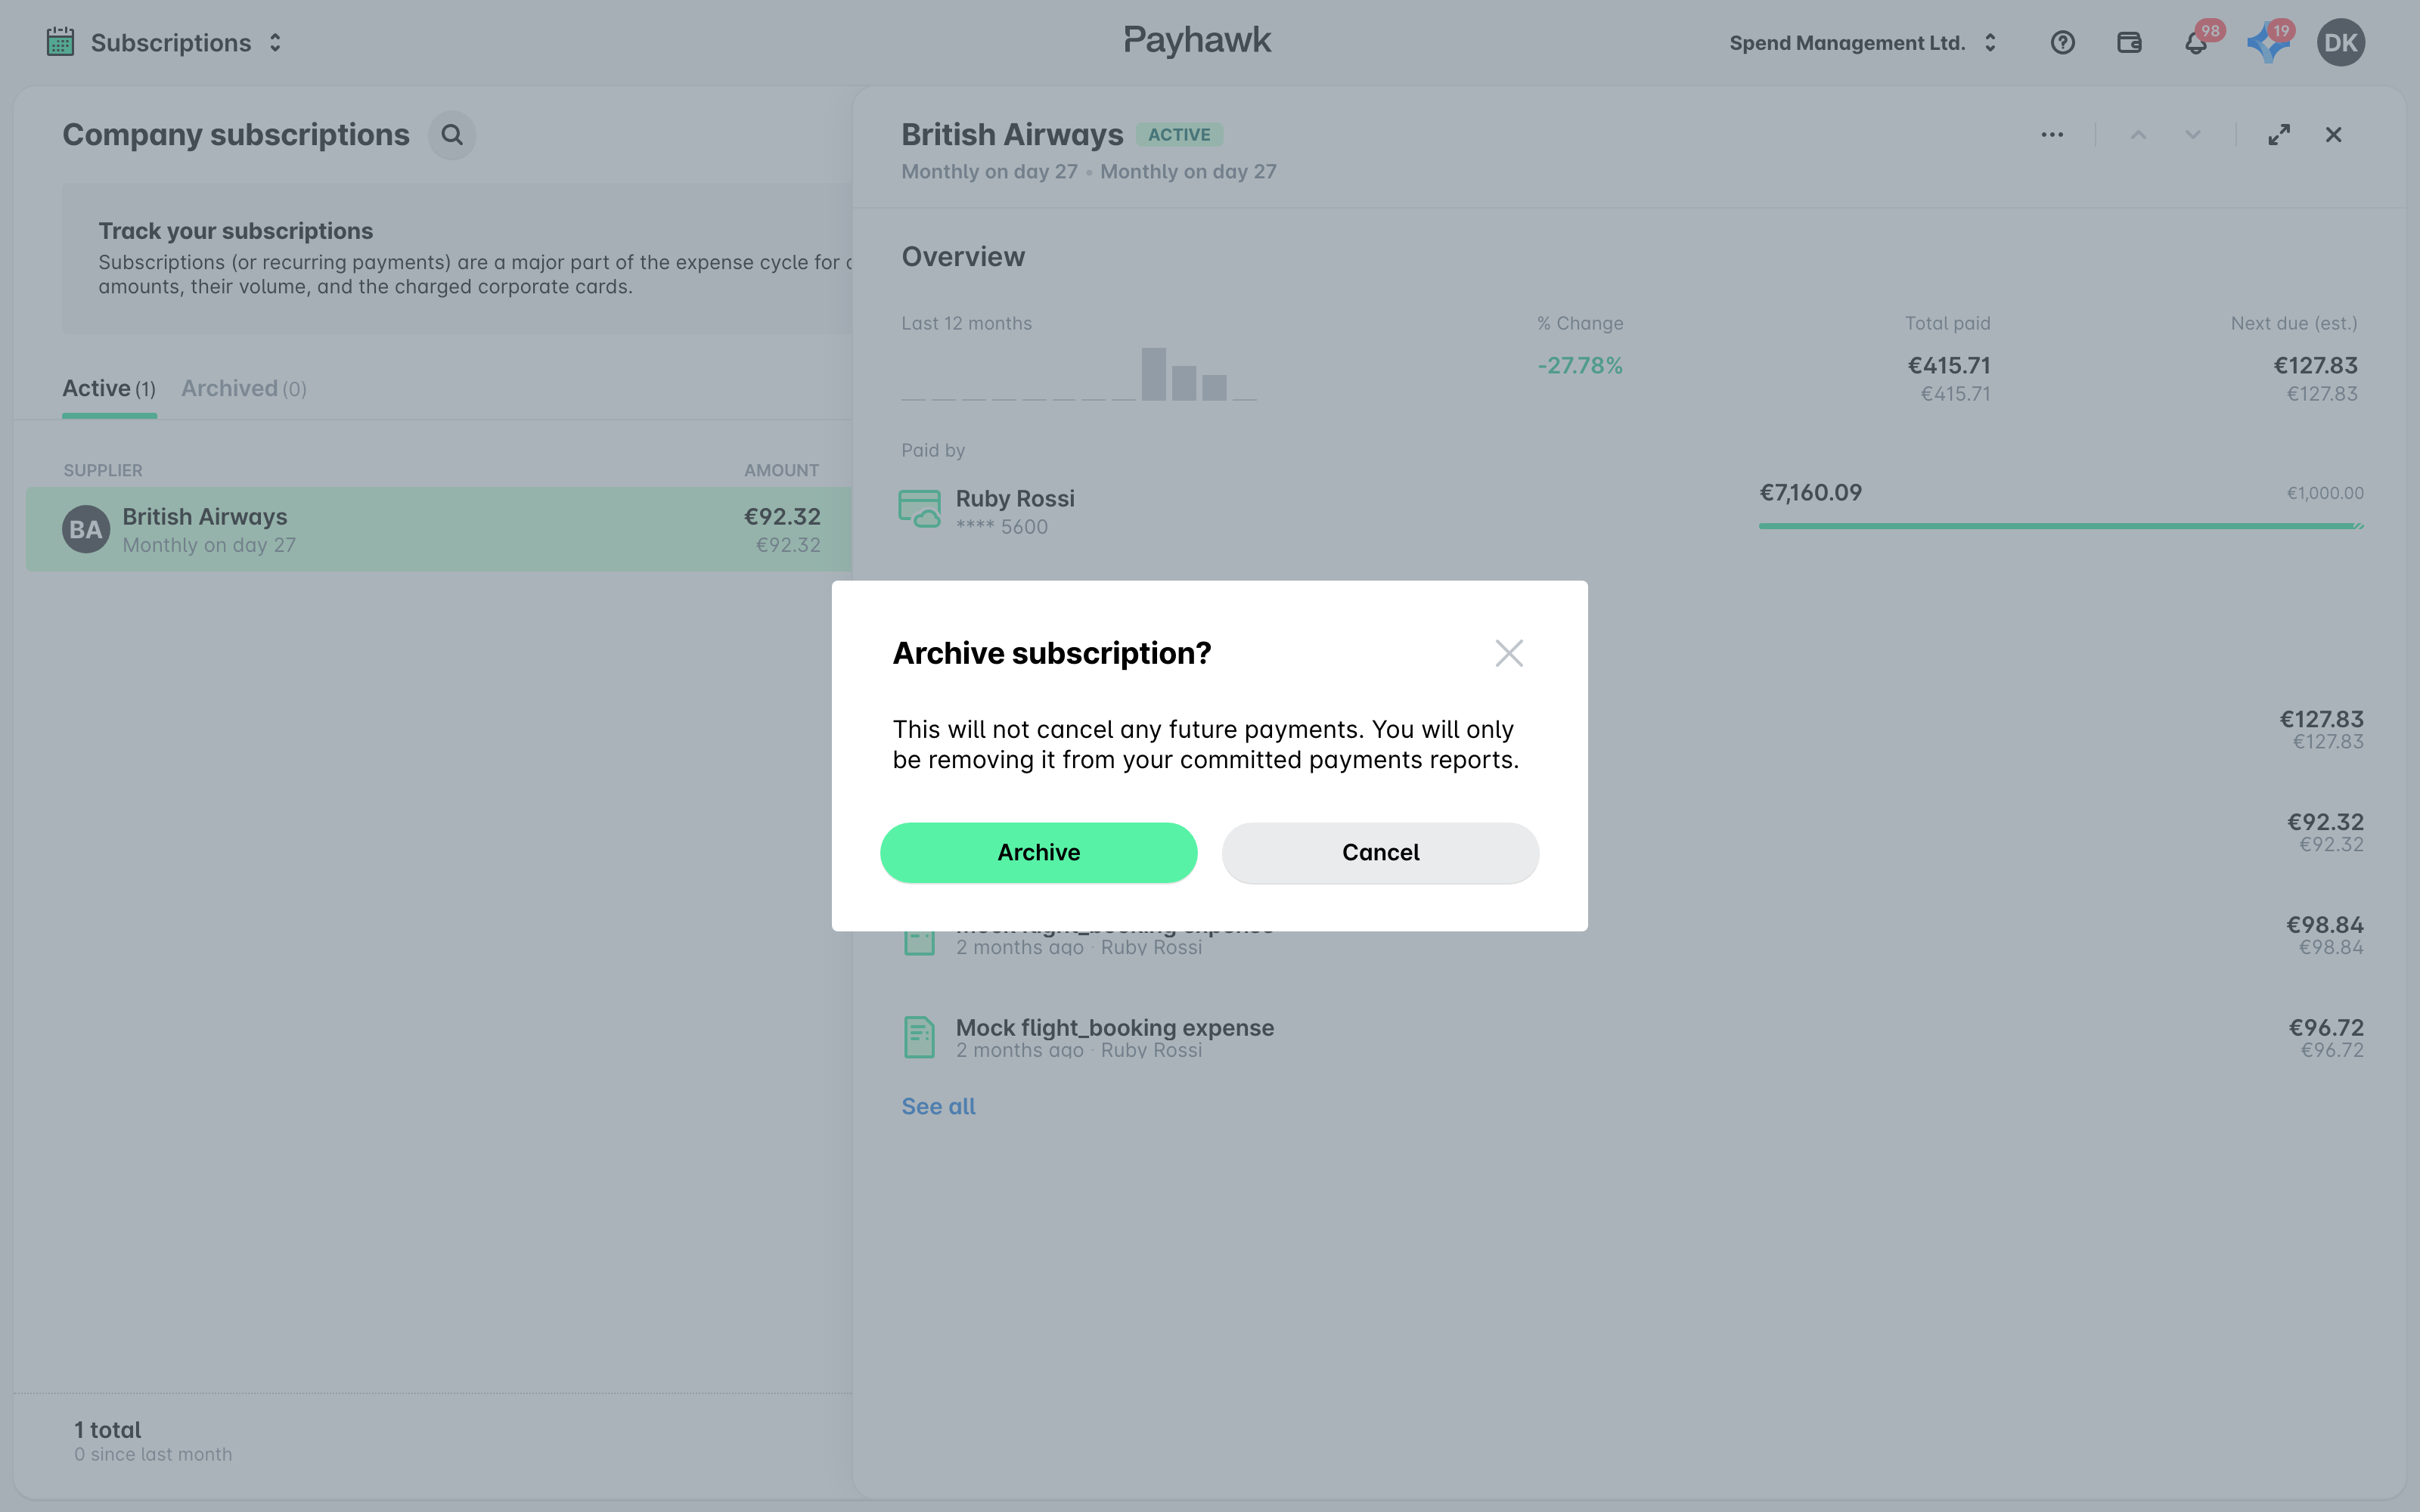Go to previous subscription with up chevron

tap(2138, 135)
